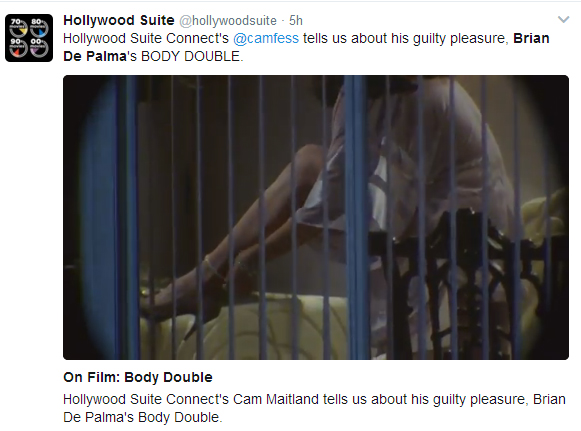Click 'Hollywood Suite Connect's' in tweet text

[146, 39]
